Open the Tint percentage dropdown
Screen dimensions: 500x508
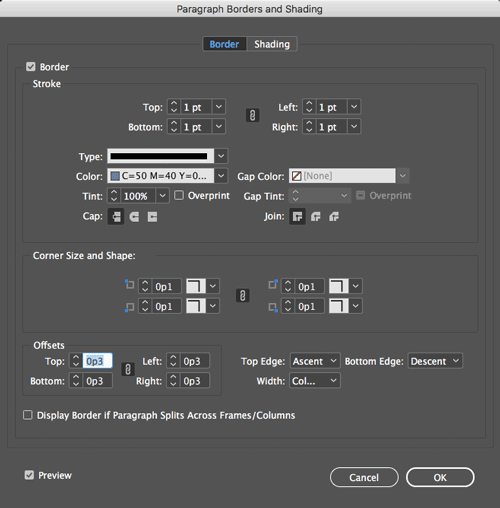tap(162, 196)
